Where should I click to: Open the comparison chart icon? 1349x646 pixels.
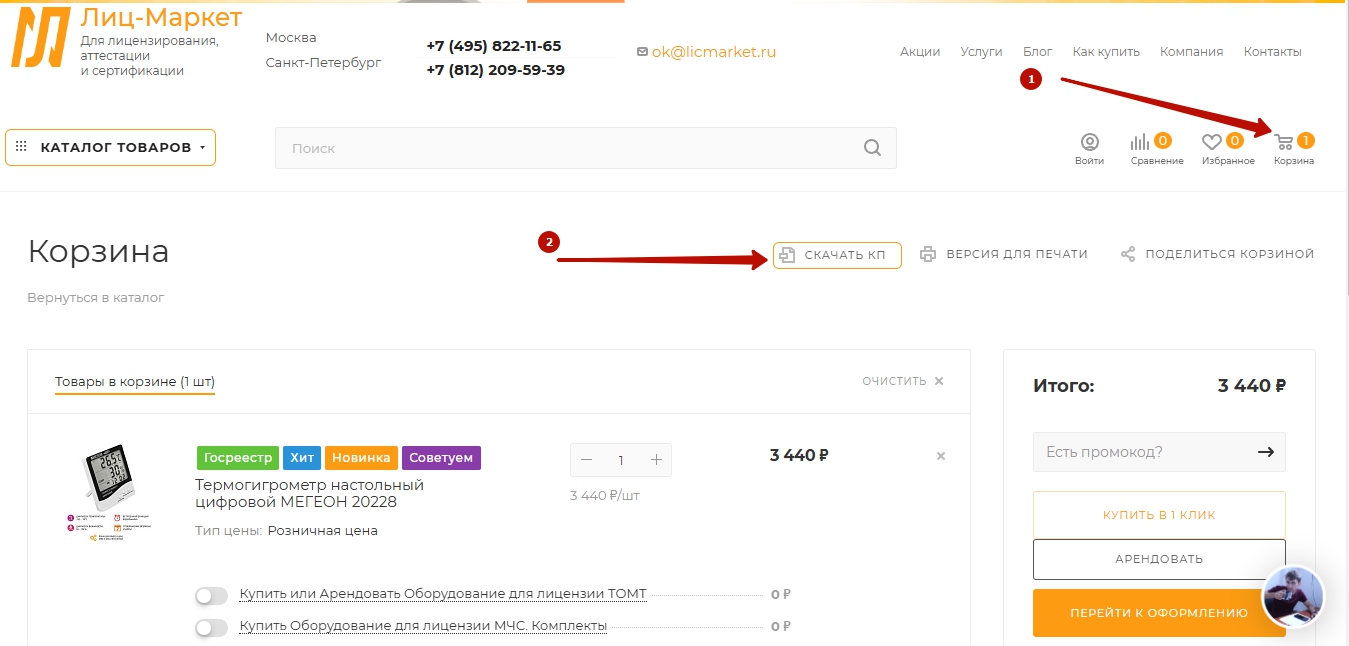click(x=1140, y=142)
